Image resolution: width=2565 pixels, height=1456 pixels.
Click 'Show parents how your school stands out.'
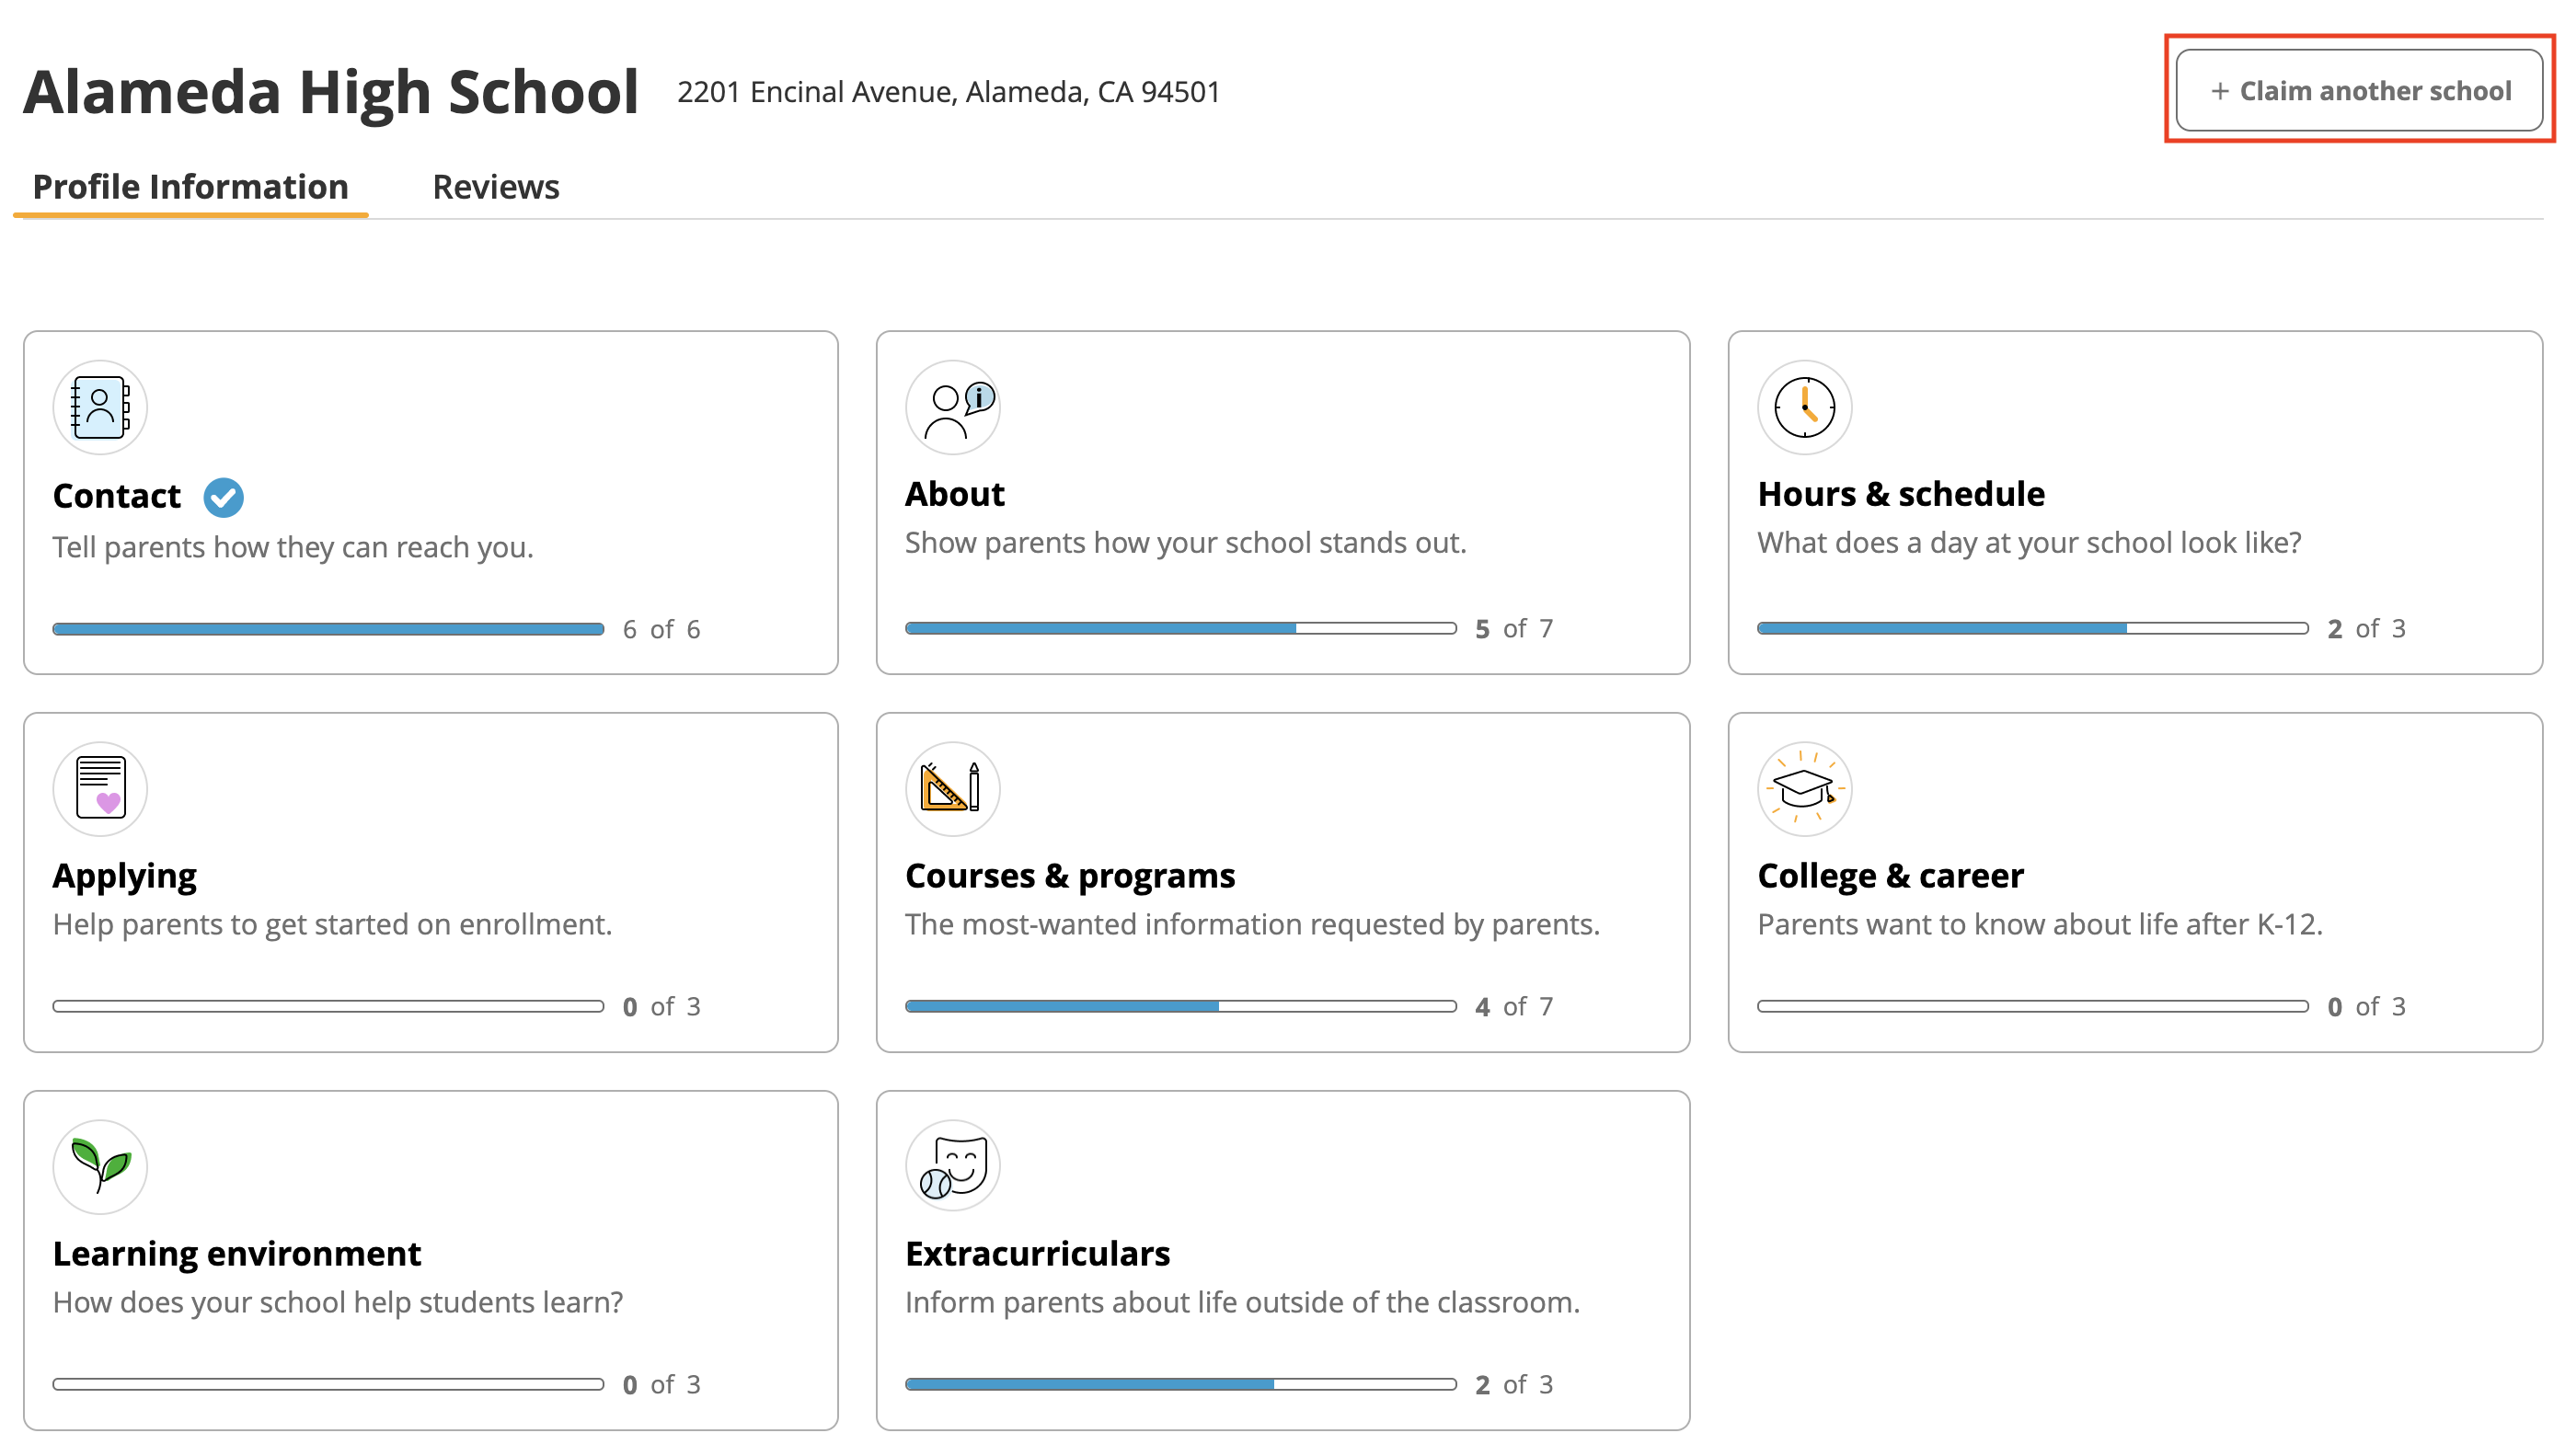(1185, 542)
